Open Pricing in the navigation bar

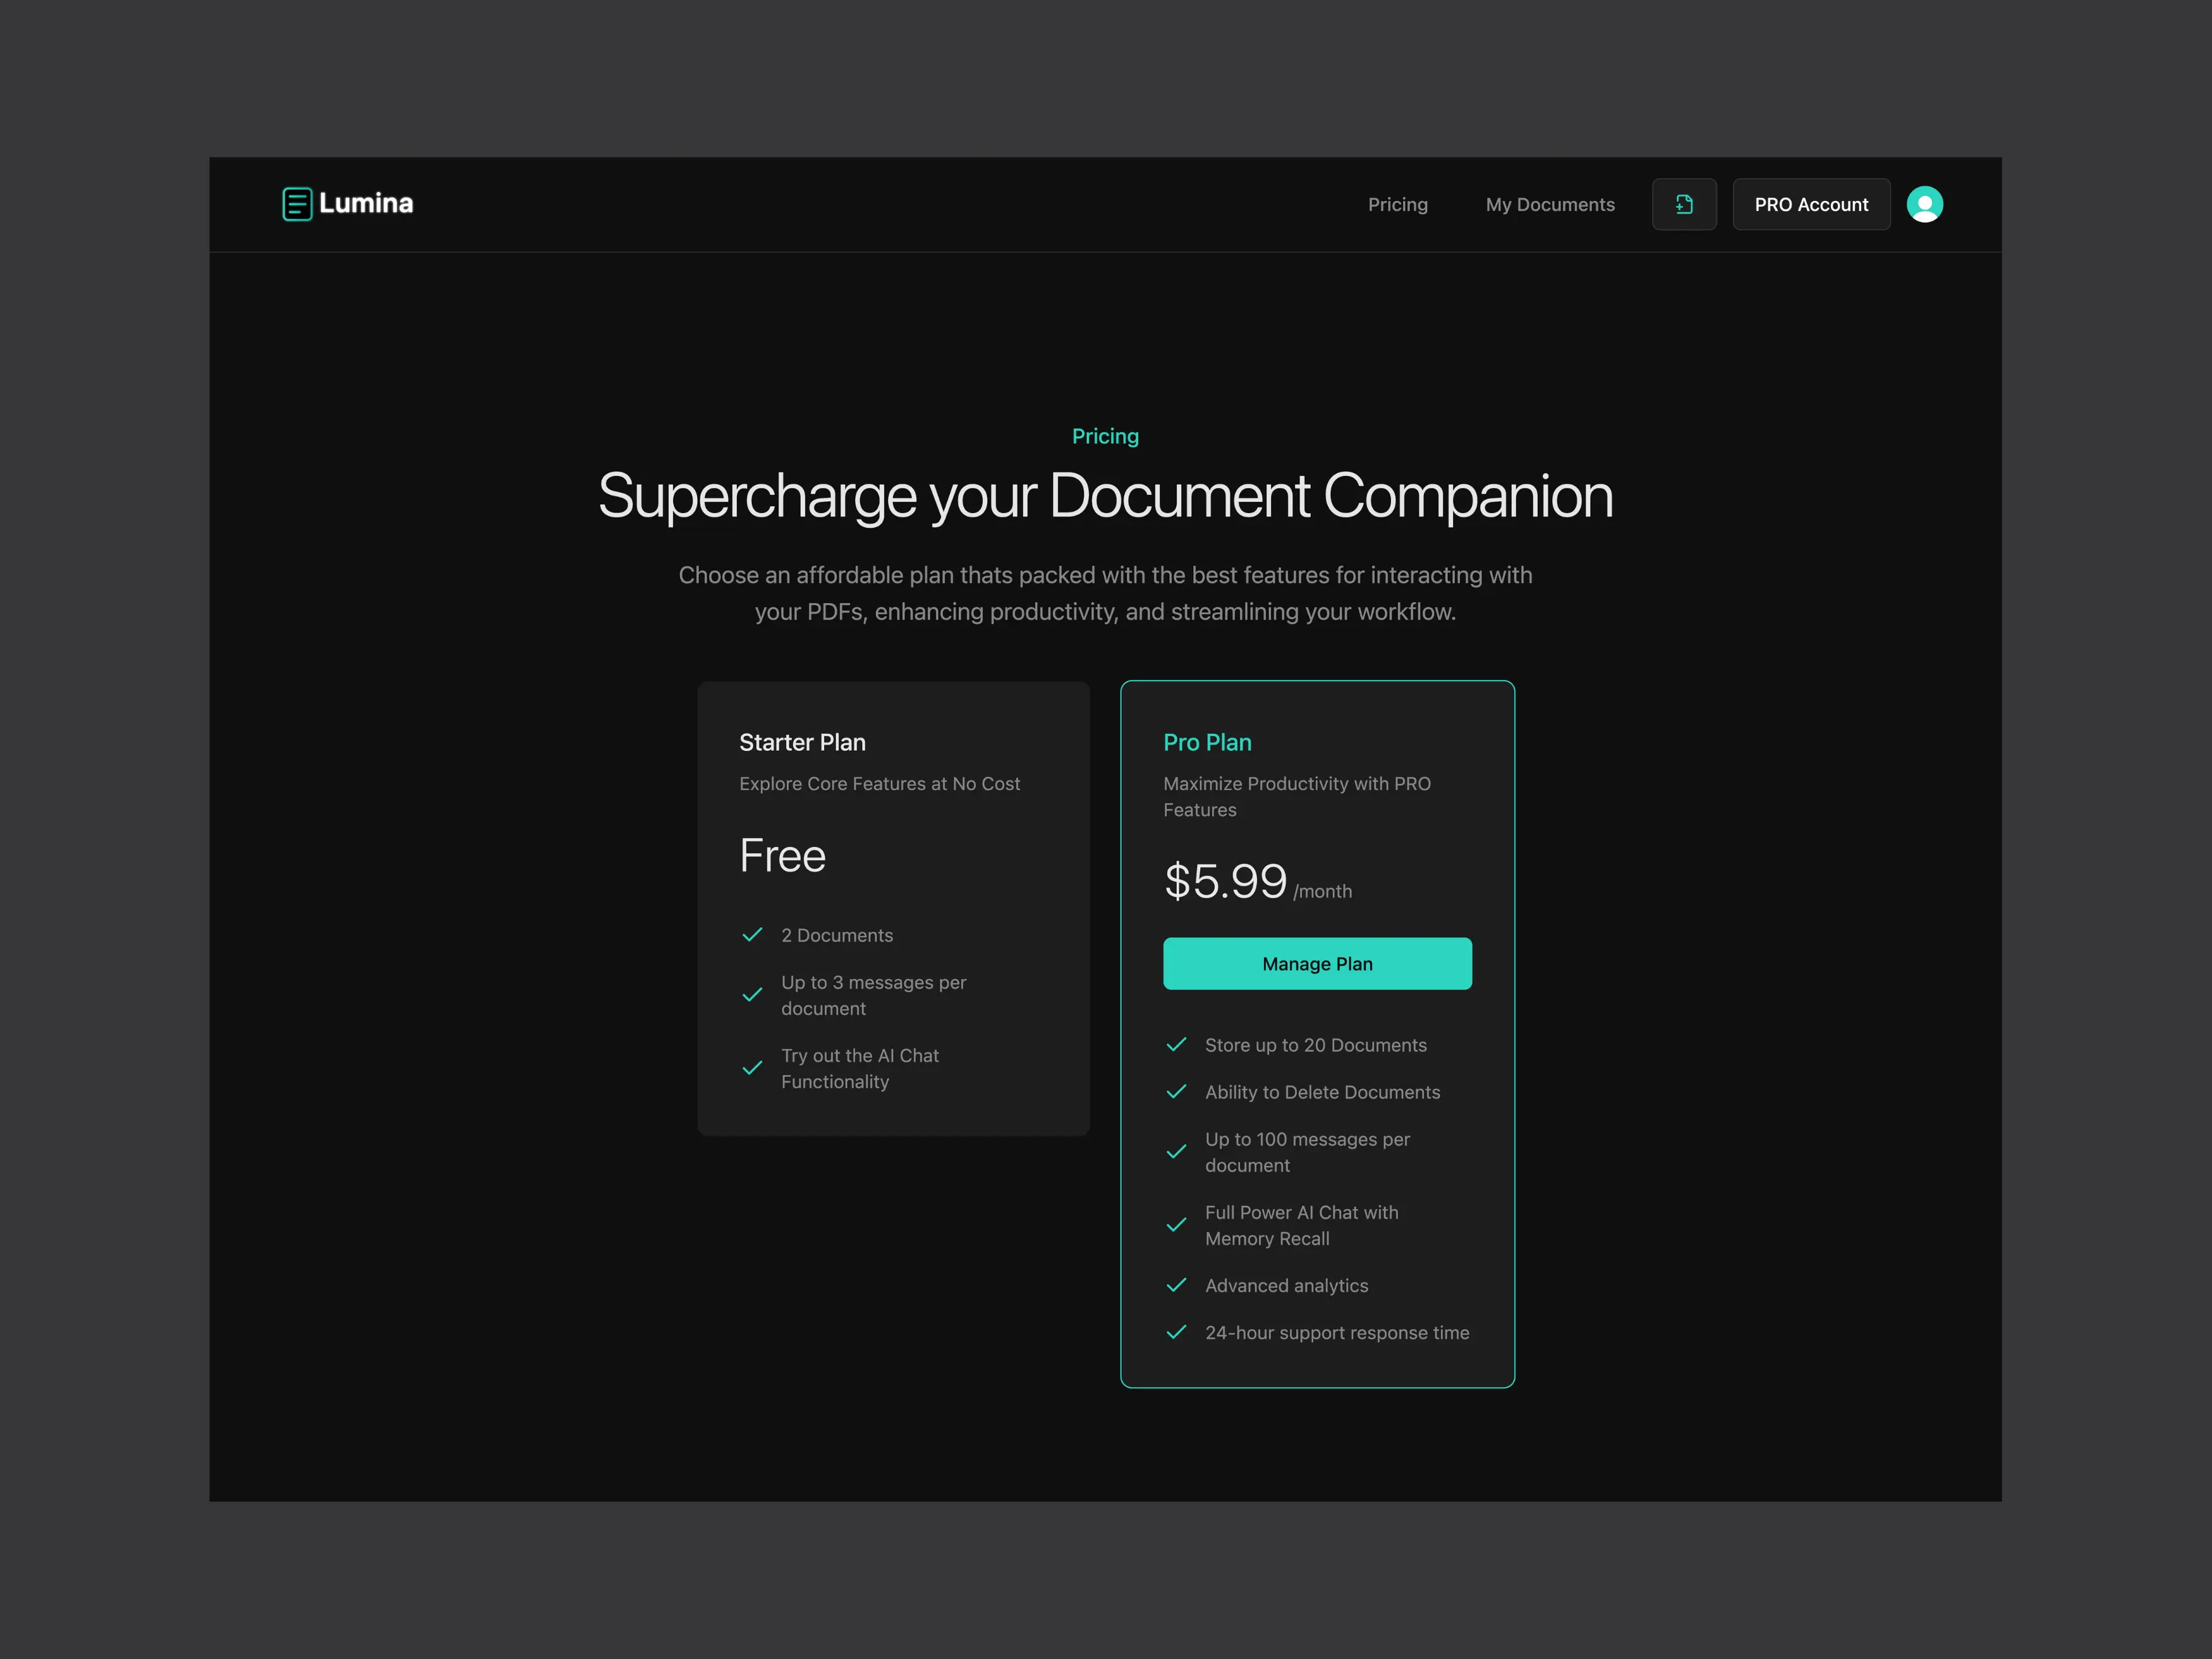[1397, 204]
